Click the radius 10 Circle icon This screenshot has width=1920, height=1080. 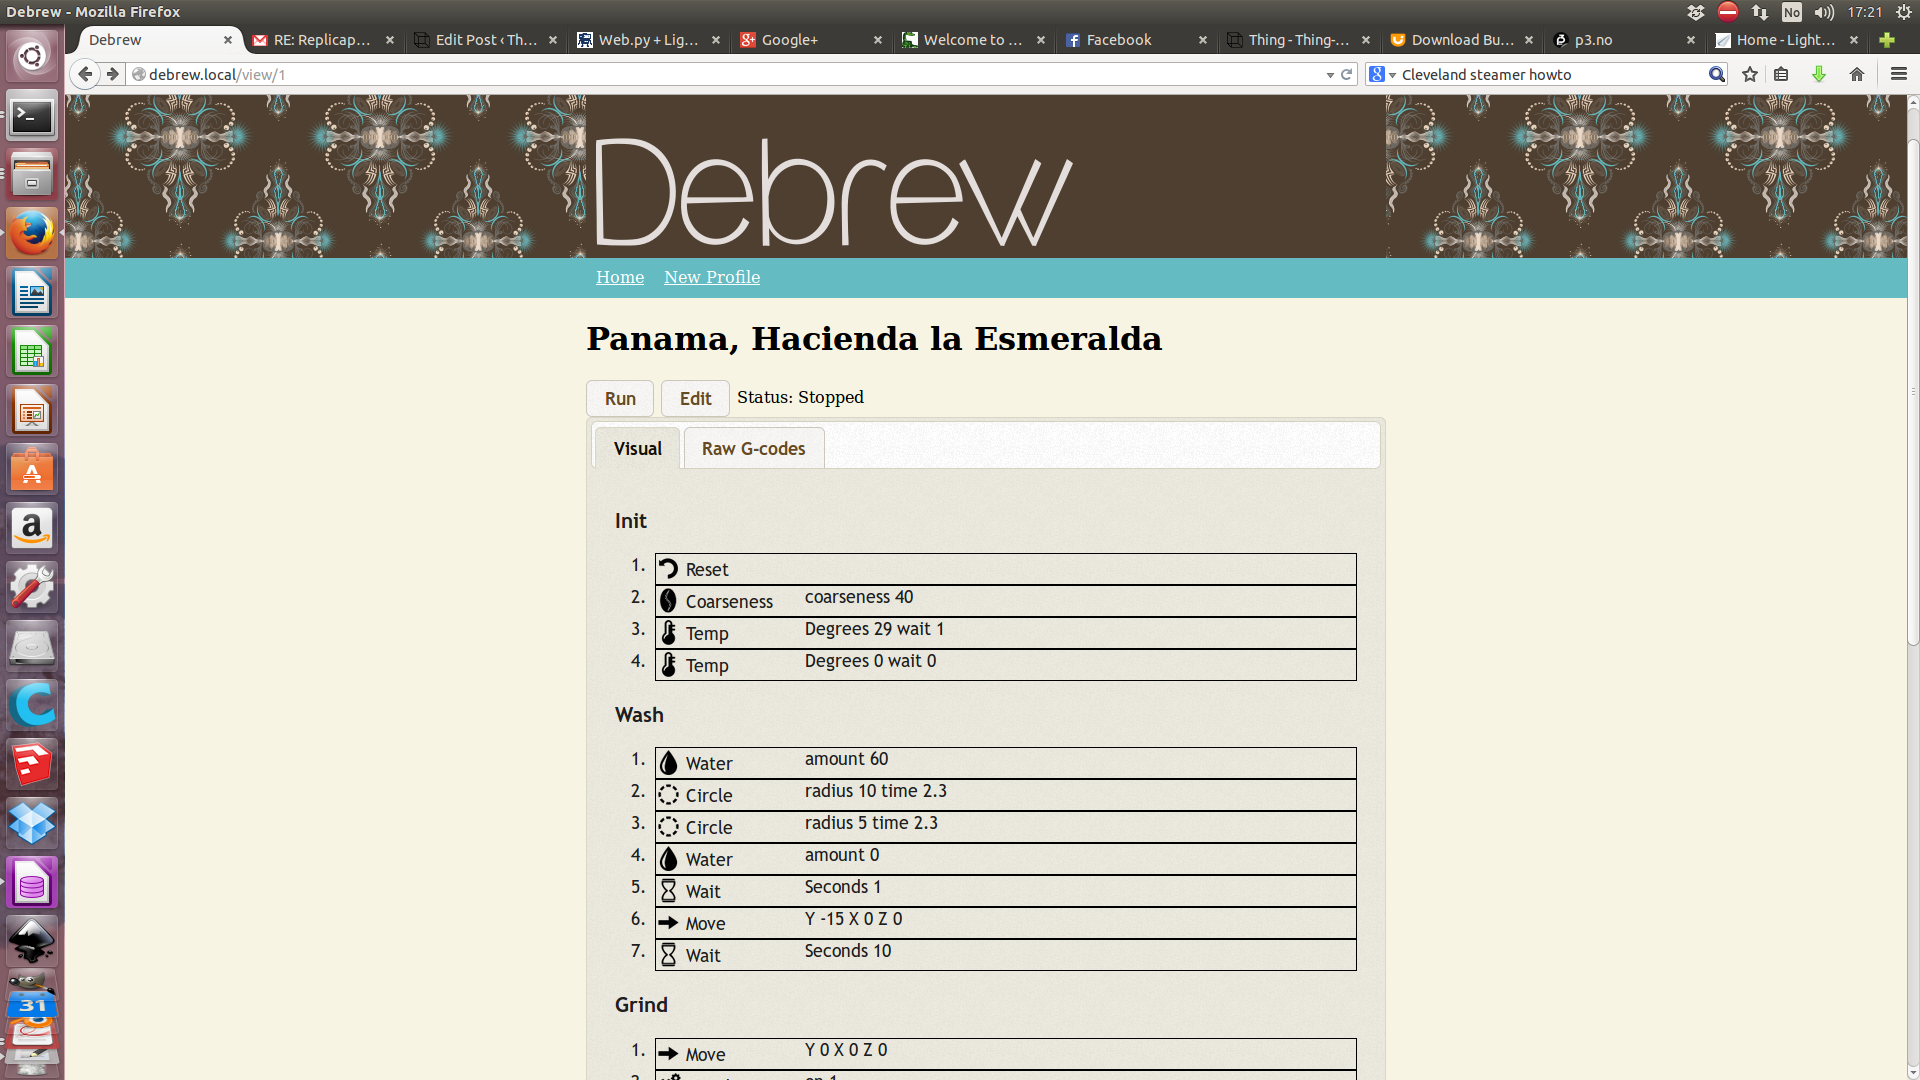pos(668,795)
